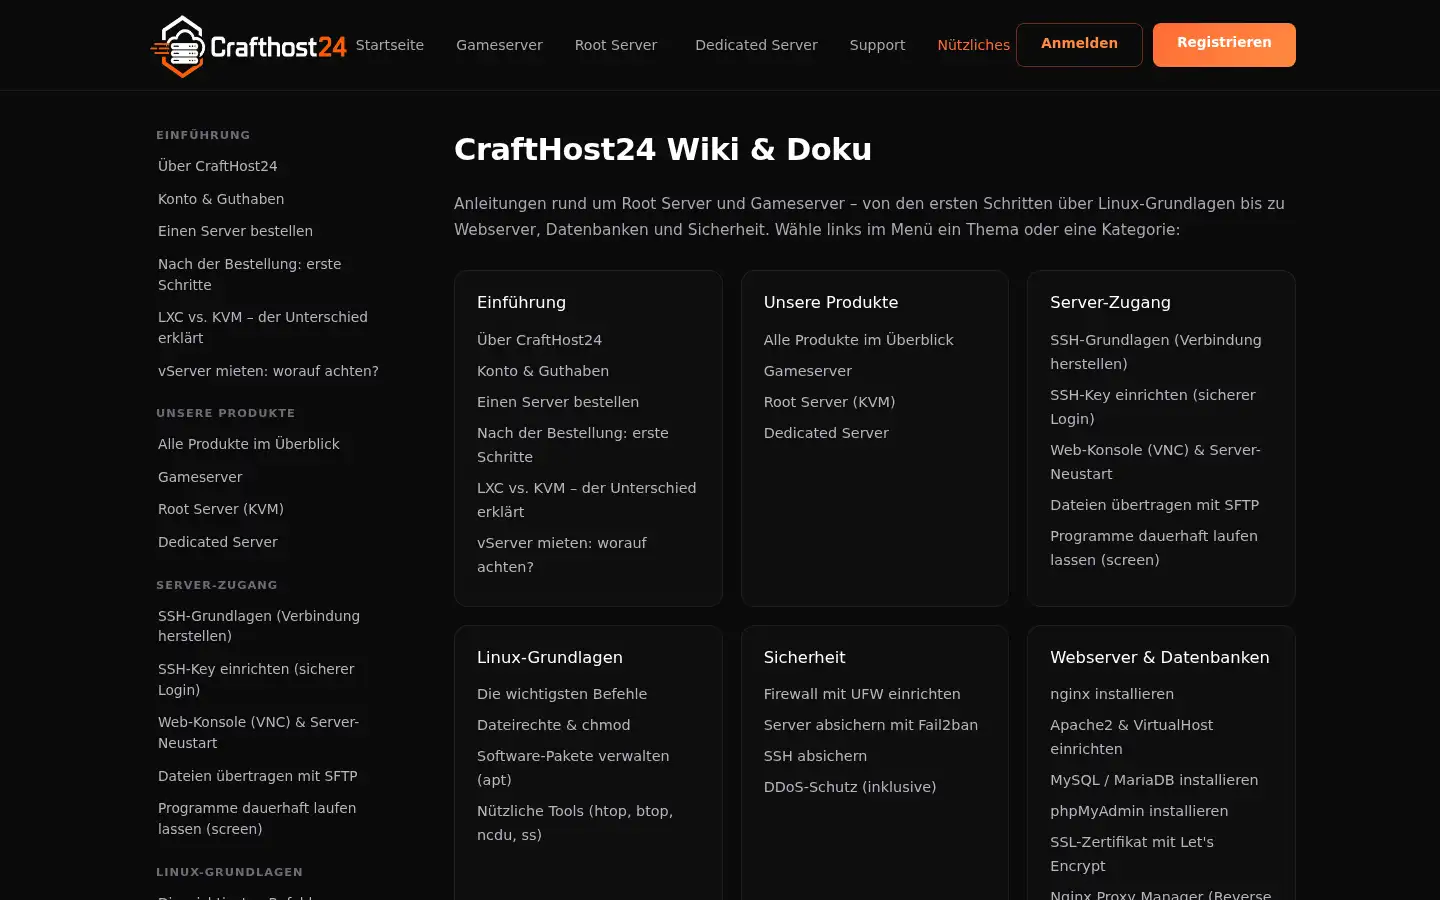
Task: Open Root Server (KVM) in the sidebar
Action: click(x=221, y=509)
